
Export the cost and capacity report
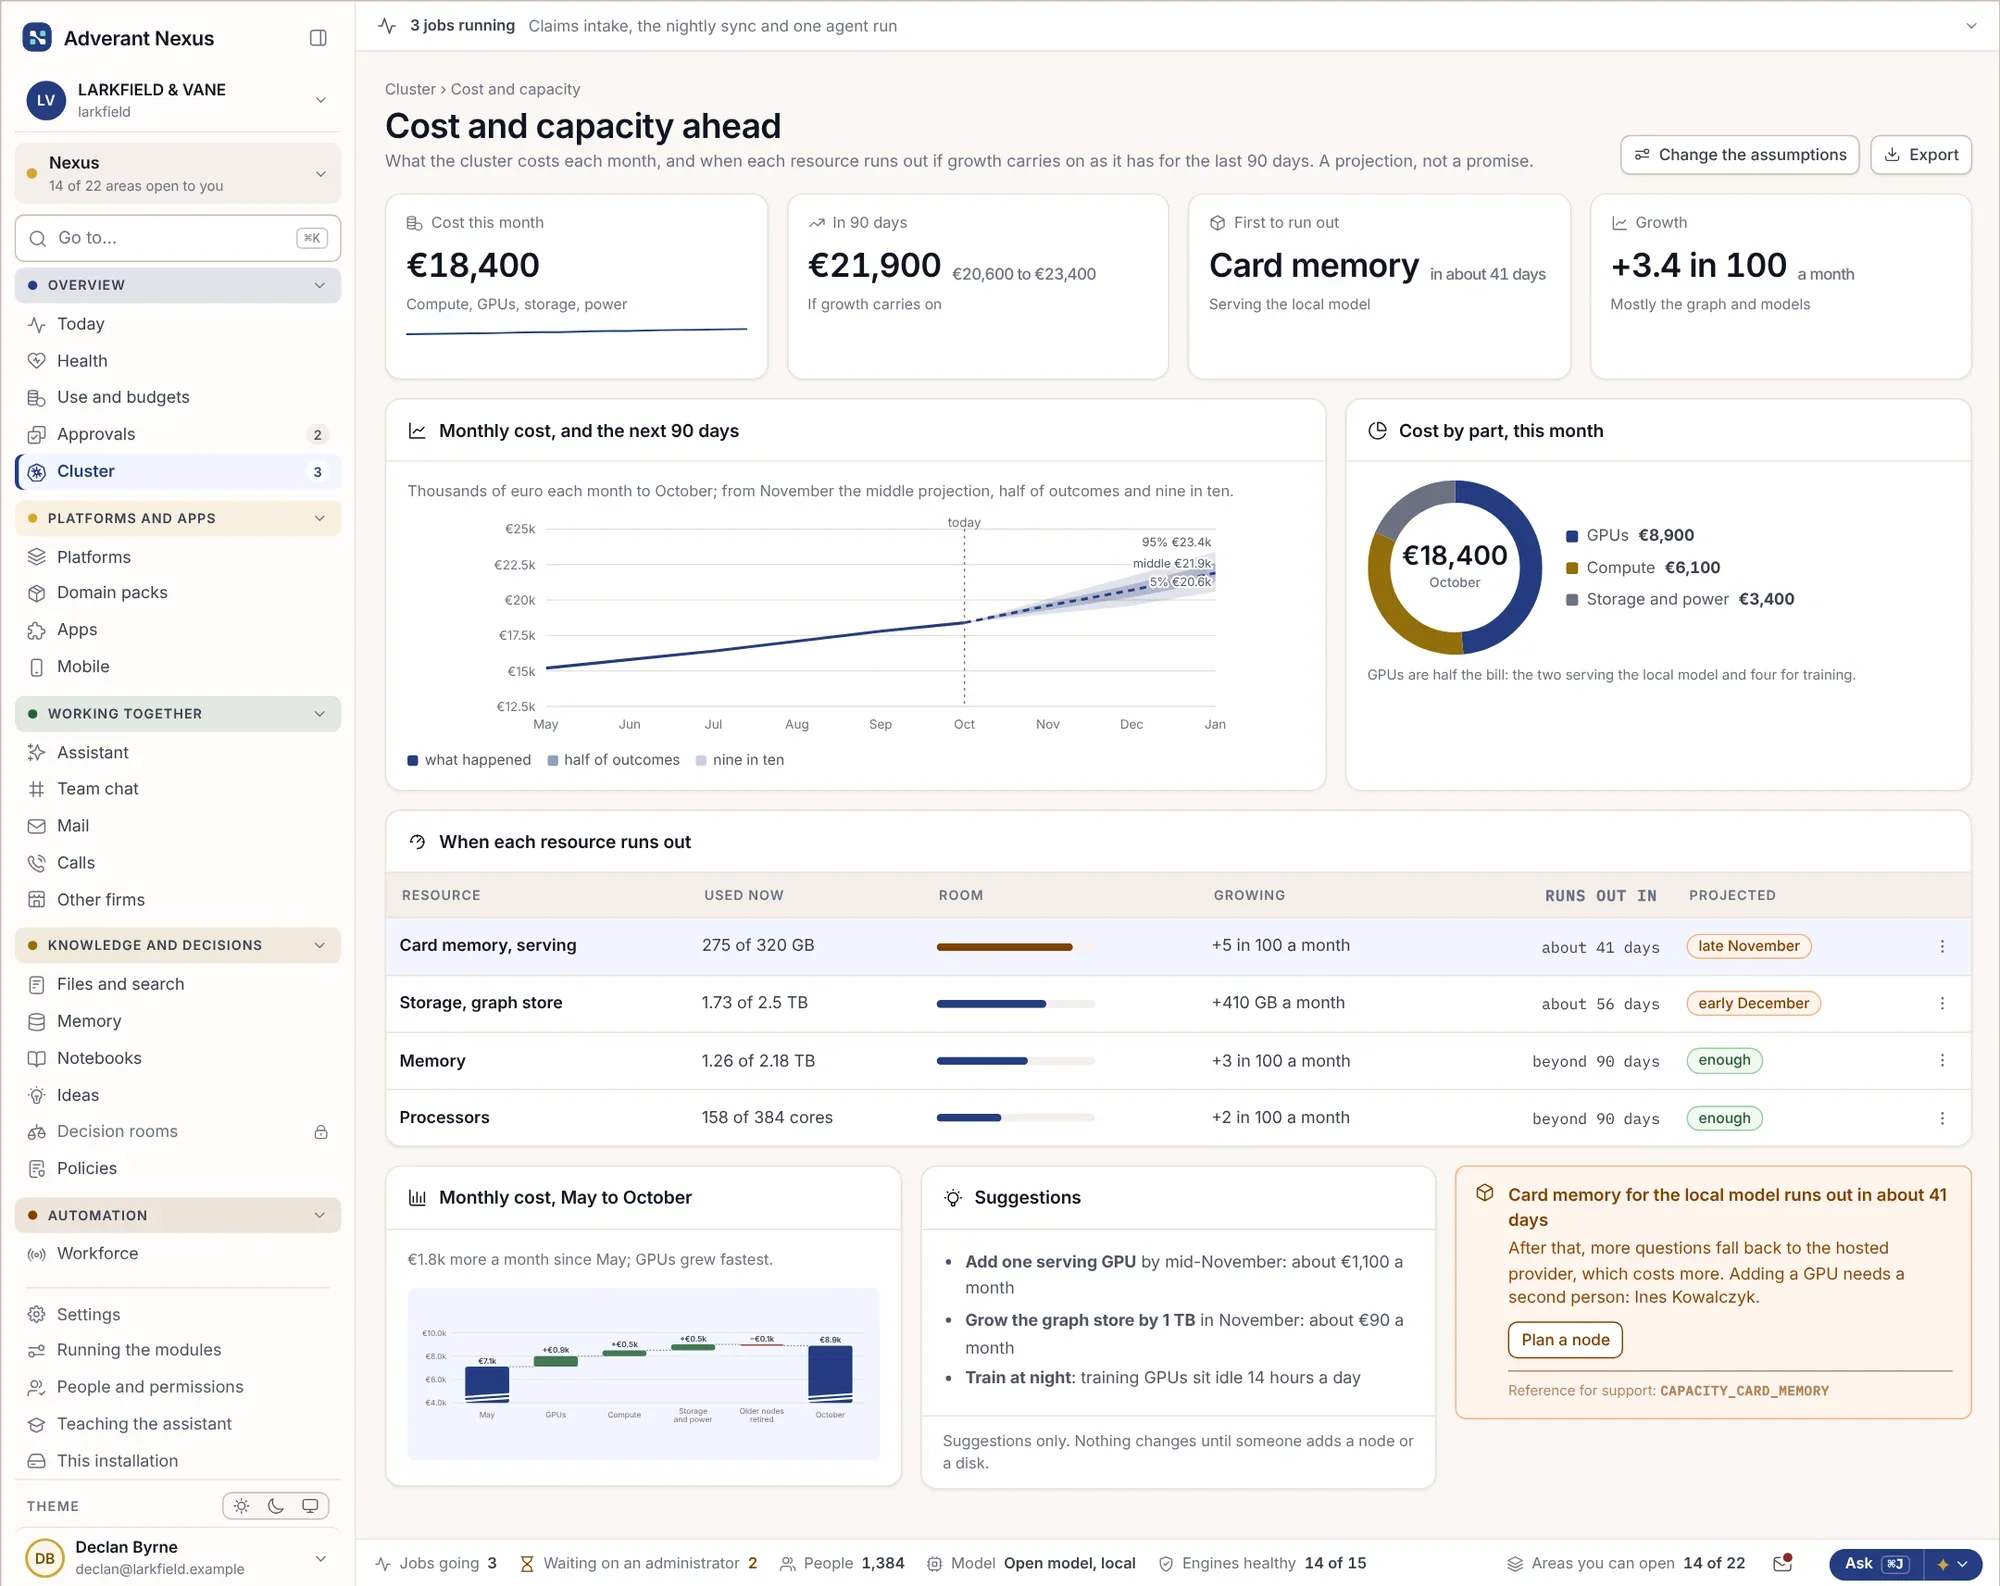1921,155
